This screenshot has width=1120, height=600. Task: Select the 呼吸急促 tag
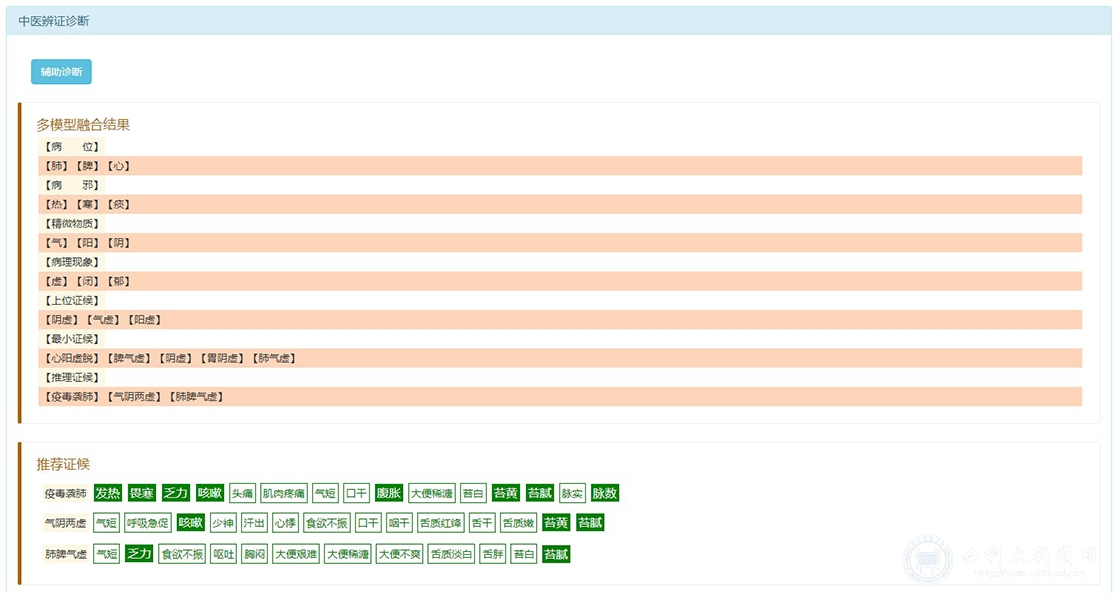(x=148, y=523)
